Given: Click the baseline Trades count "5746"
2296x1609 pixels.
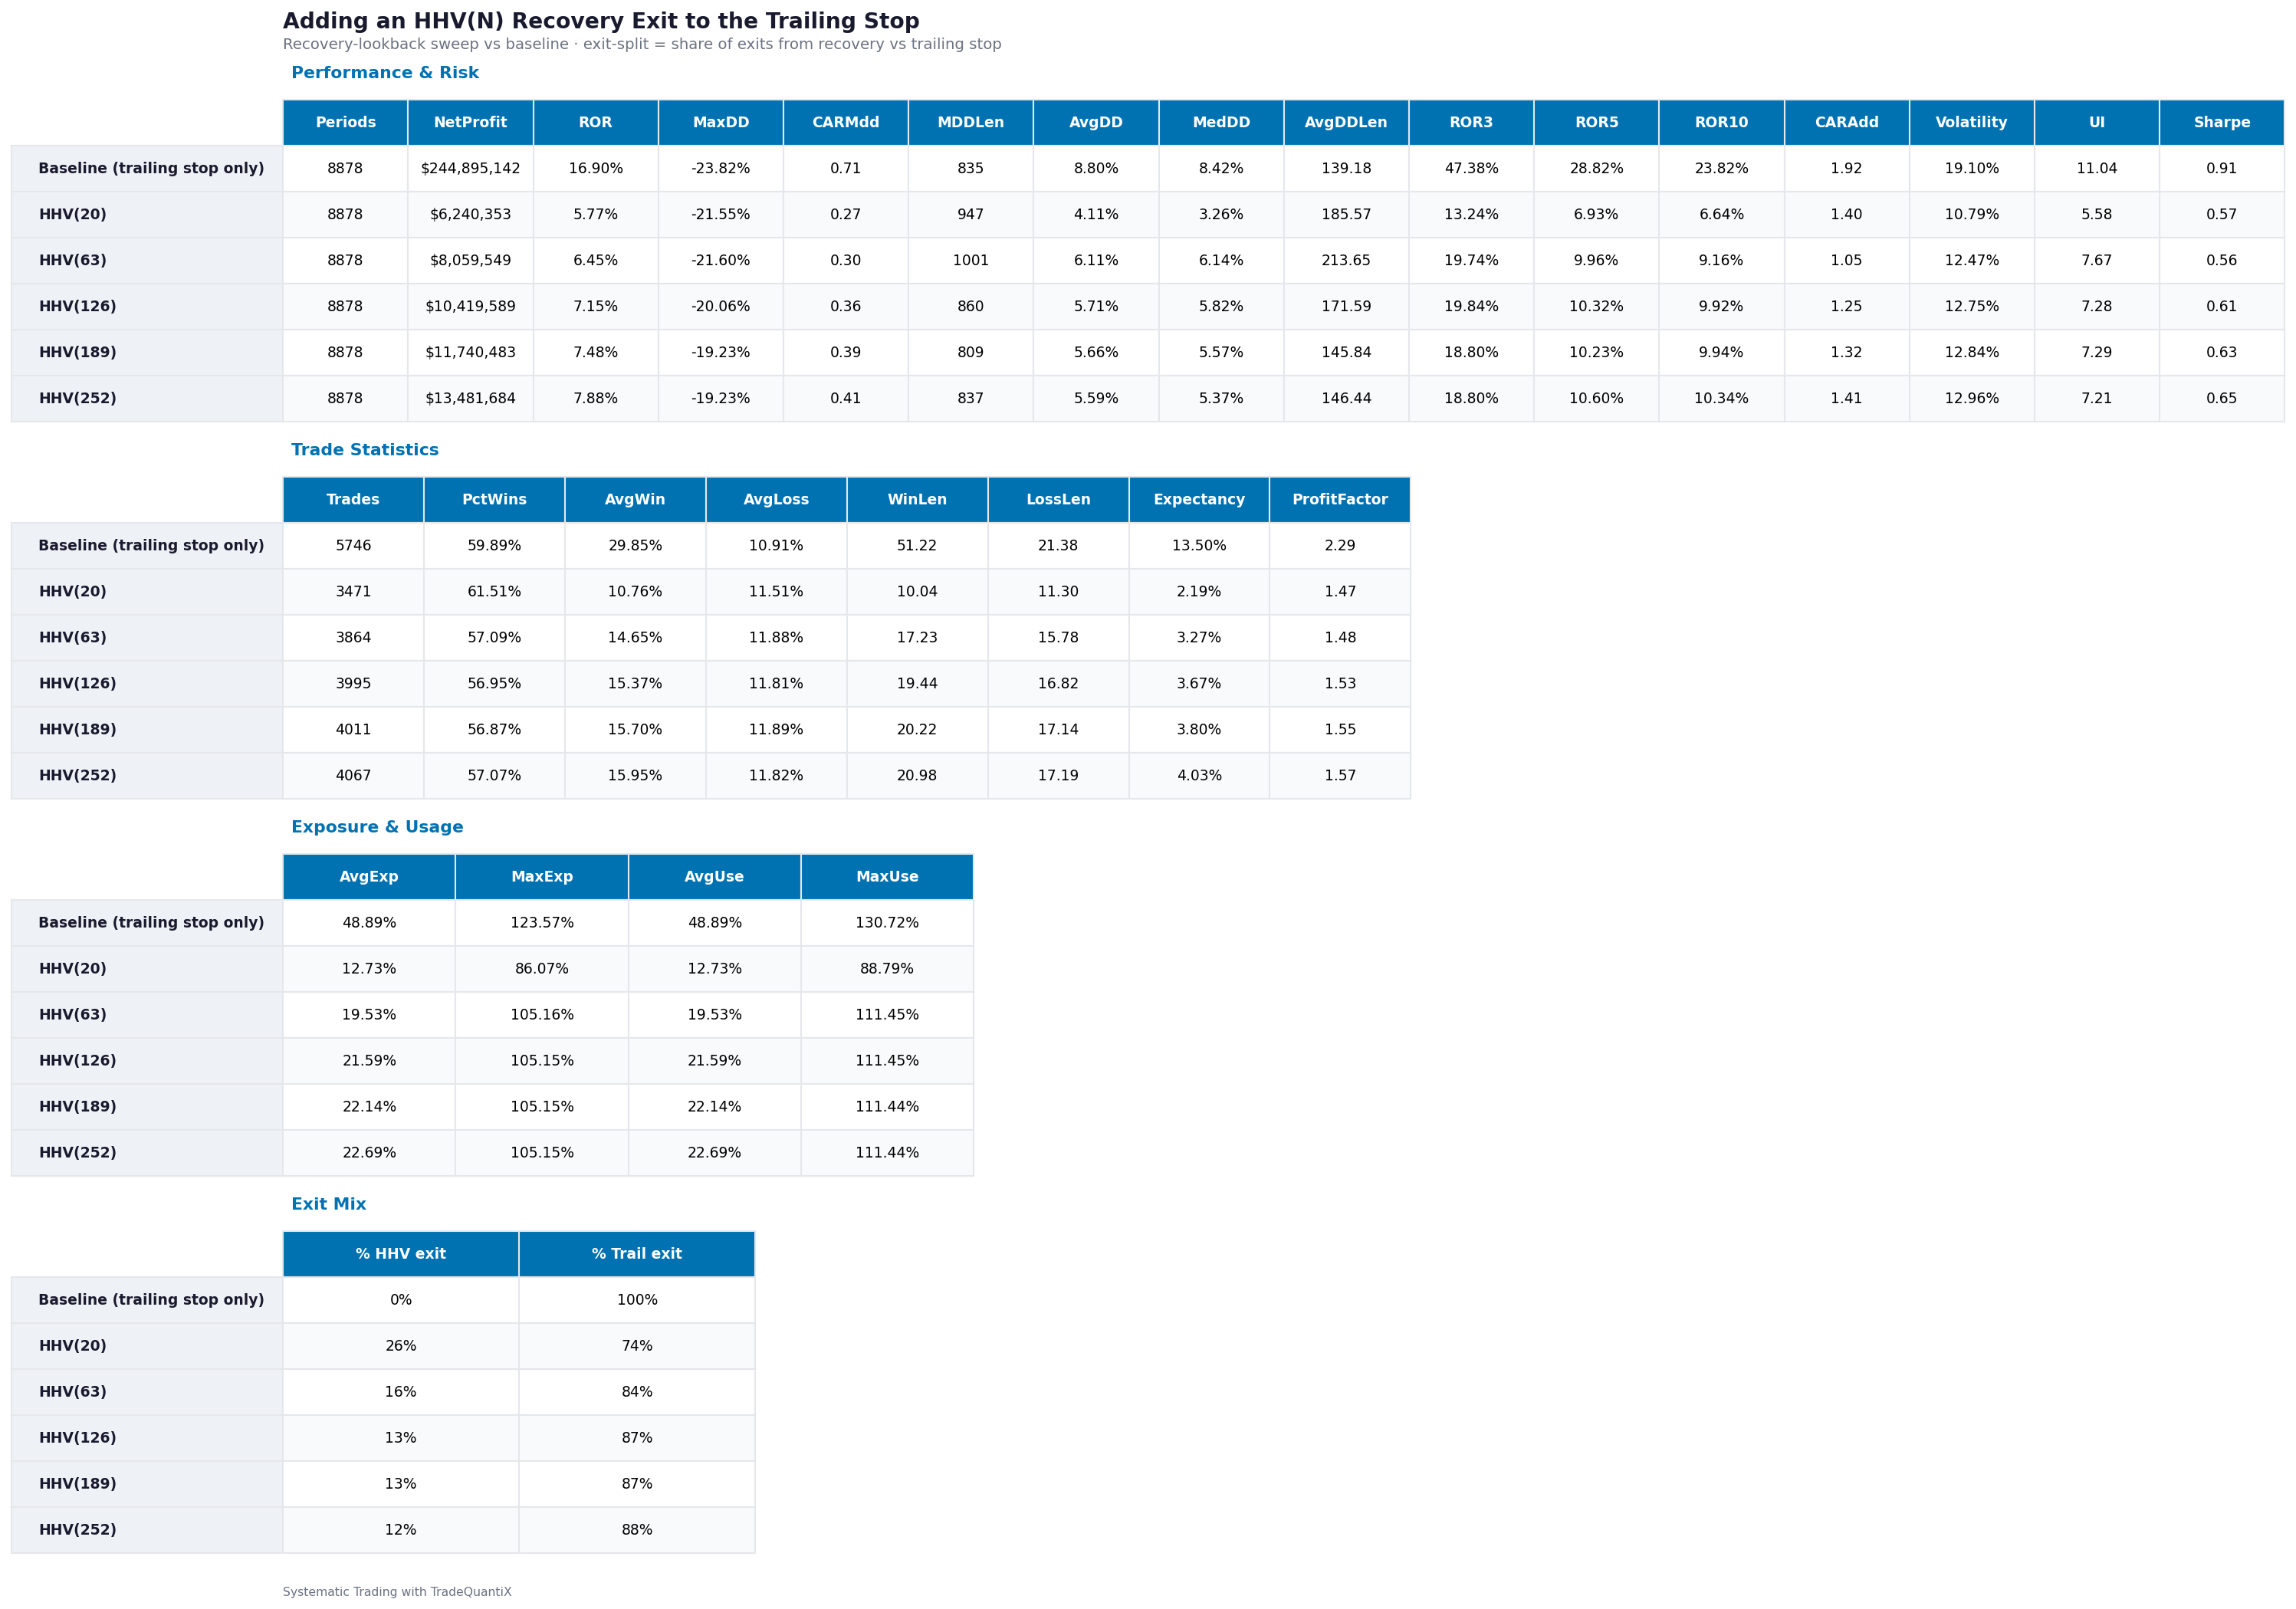Looking at the screenshot, I should pos(353,546).
